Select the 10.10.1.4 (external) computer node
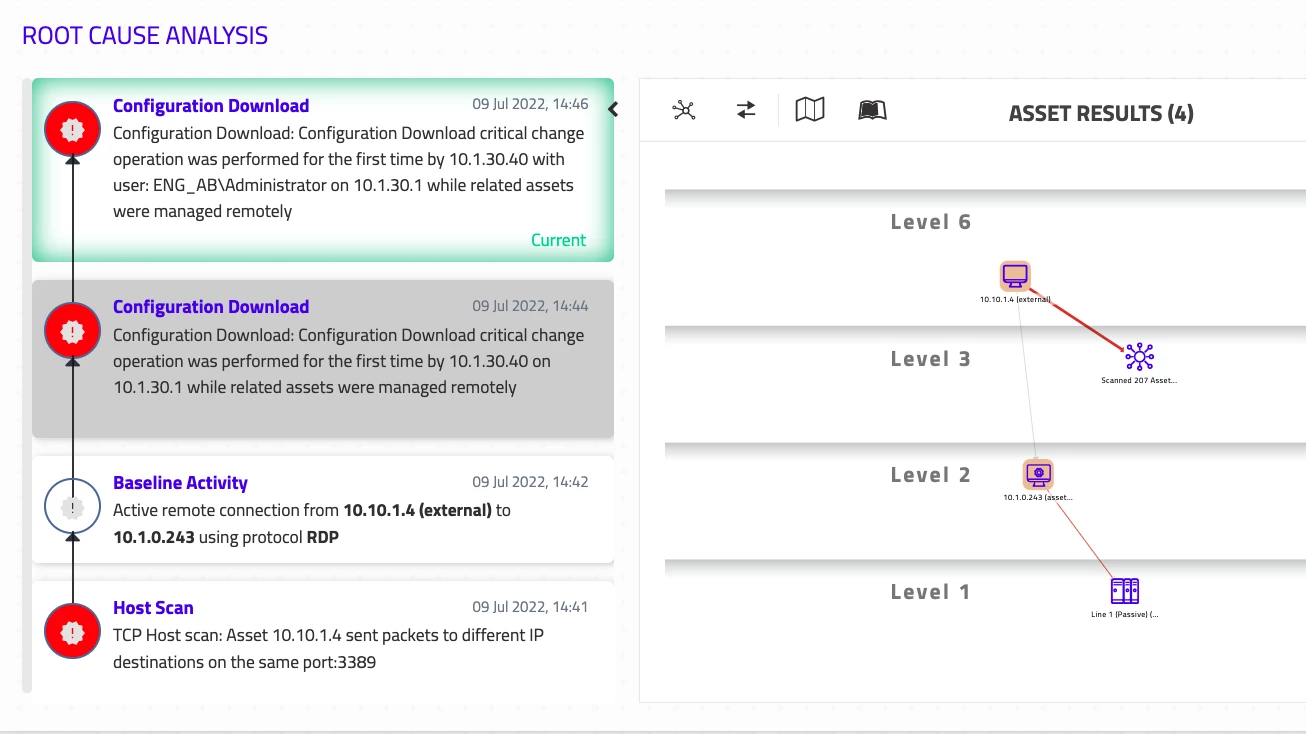Screen dimensions: 1306x734 1015,275
